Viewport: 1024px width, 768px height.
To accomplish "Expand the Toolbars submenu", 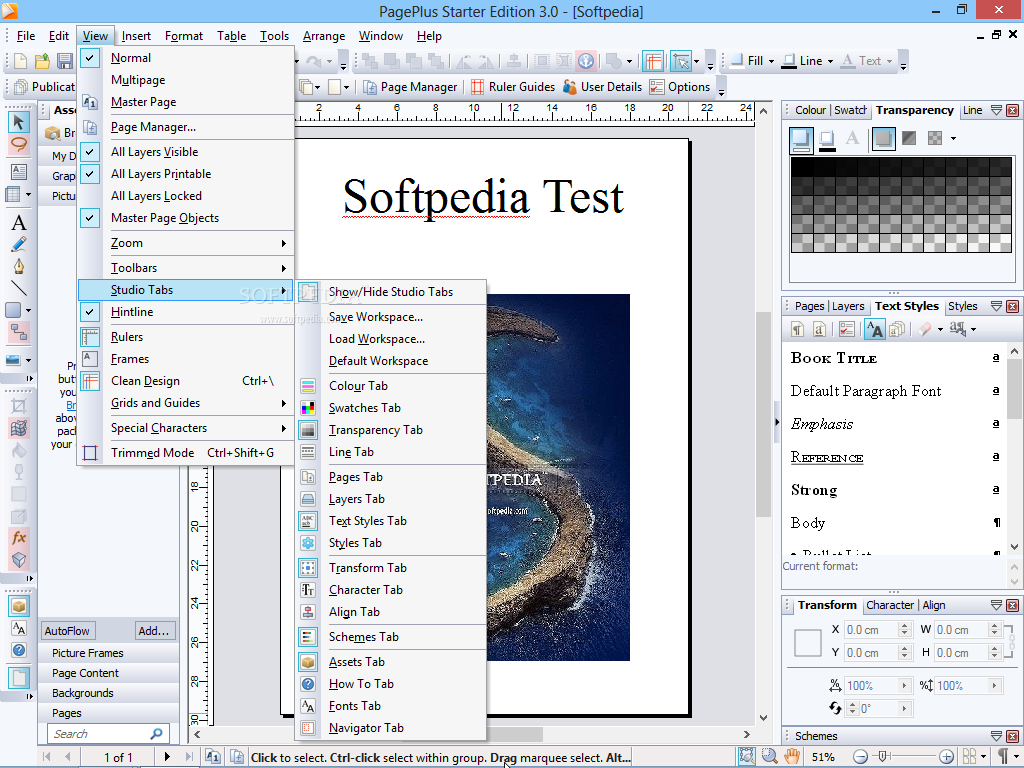I will (x=185, y=268).
